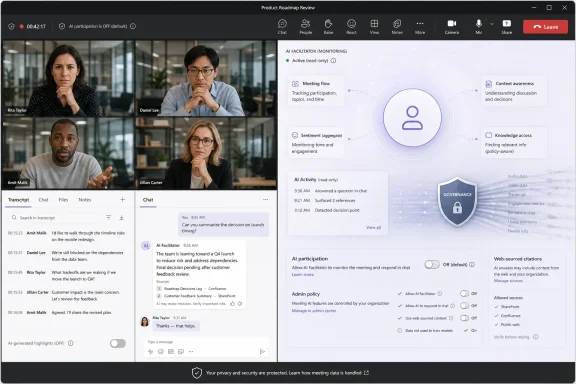Click info icon next to Active (read-only)

333,61
